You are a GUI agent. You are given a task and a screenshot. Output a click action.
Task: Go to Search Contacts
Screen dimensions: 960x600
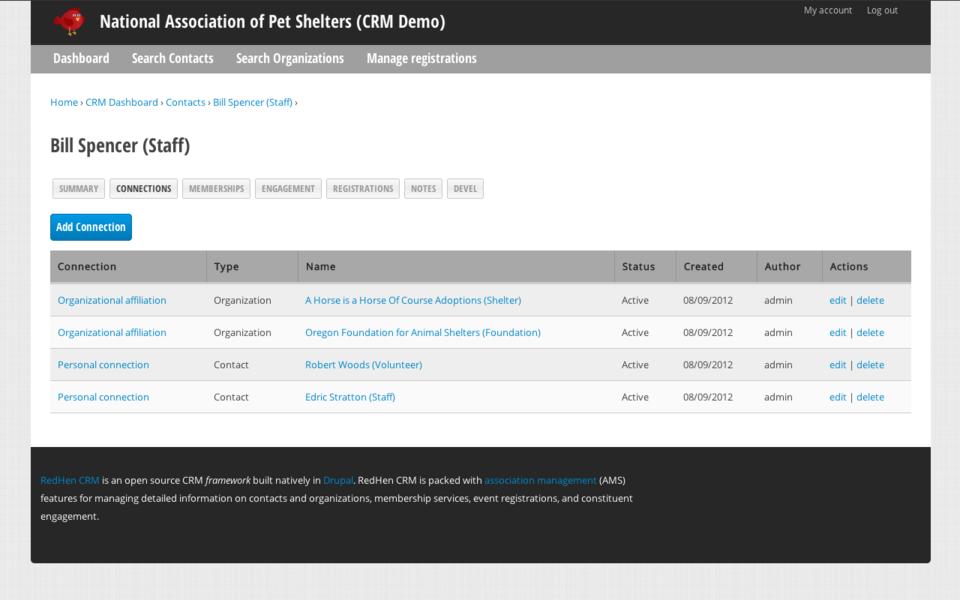pyautogui.click(x=172, y=59)
